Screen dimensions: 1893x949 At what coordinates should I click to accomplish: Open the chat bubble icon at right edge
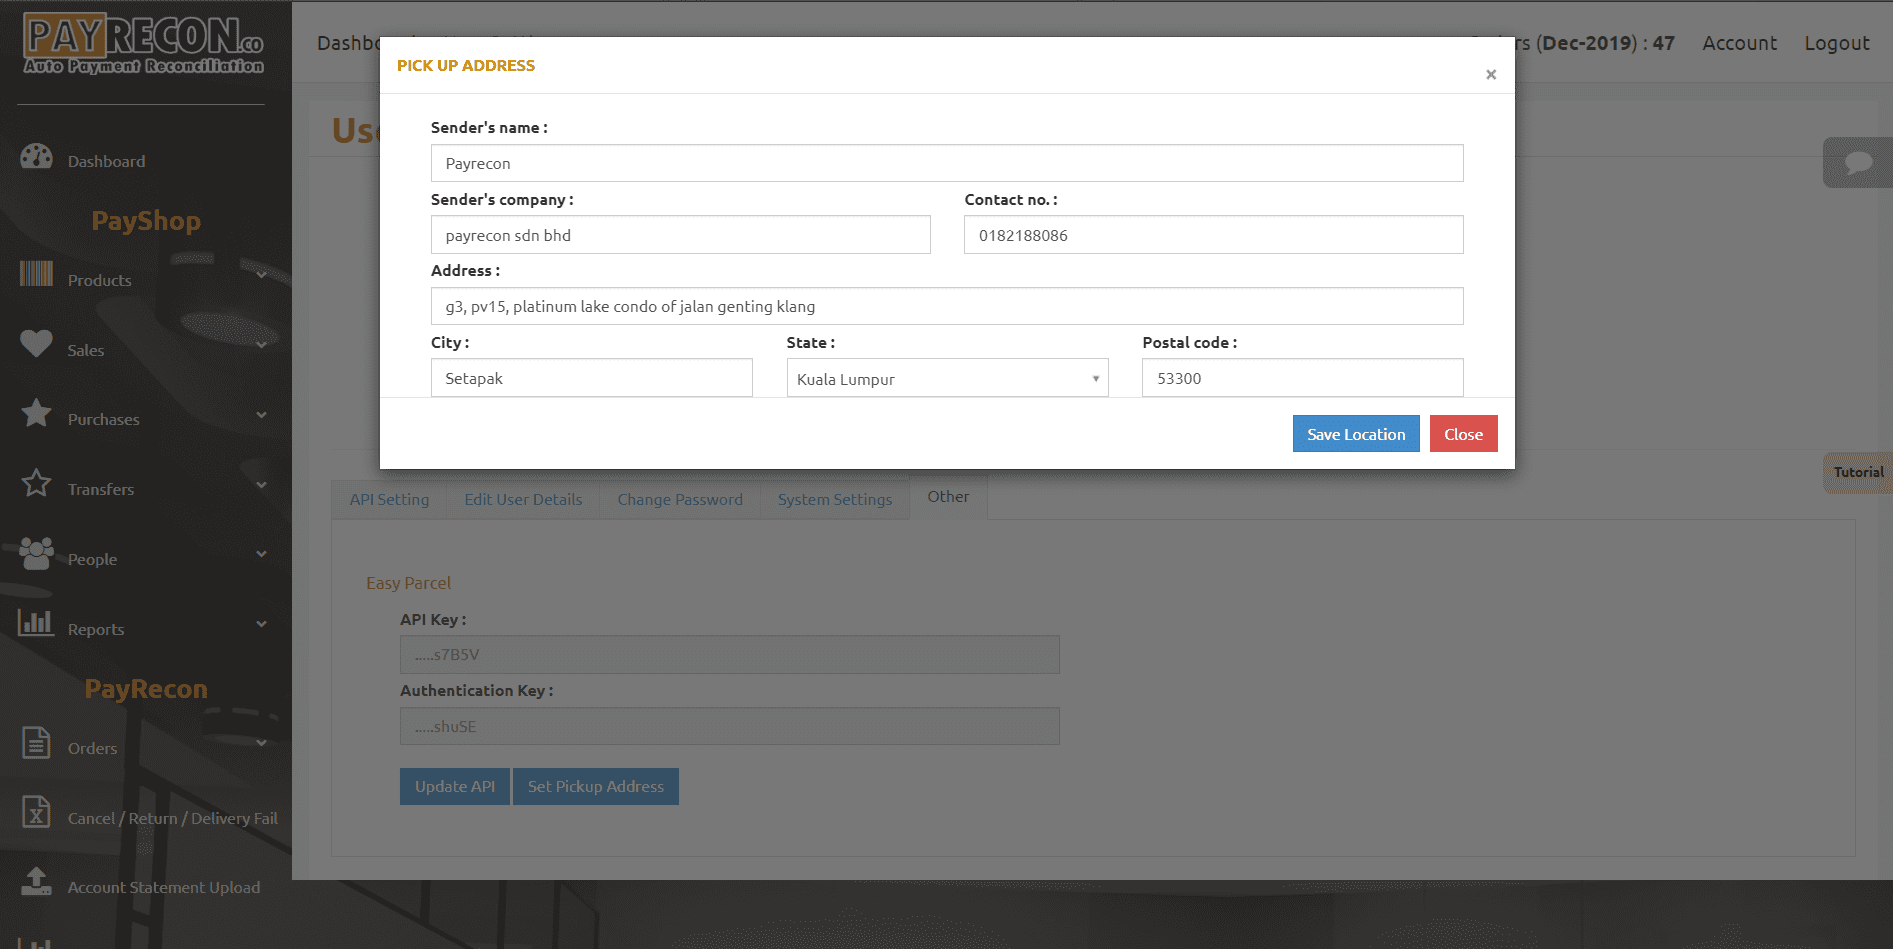tap(1858, 163)
